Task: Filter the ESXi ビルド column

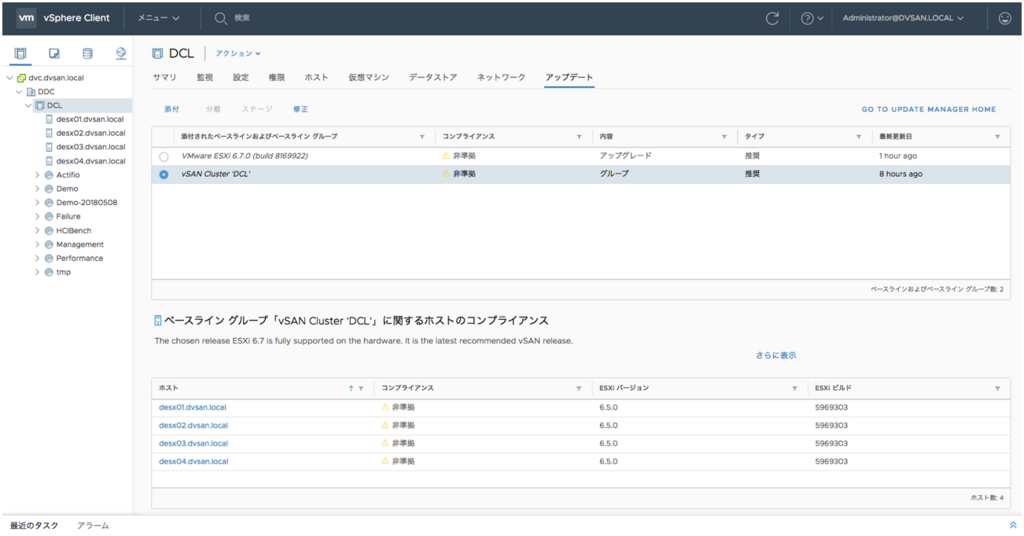Action: [997, 388]
